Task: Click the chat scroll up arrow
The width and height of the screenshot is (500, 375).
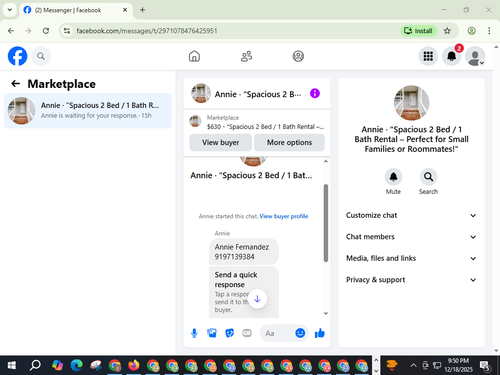Action: point(326,161)
